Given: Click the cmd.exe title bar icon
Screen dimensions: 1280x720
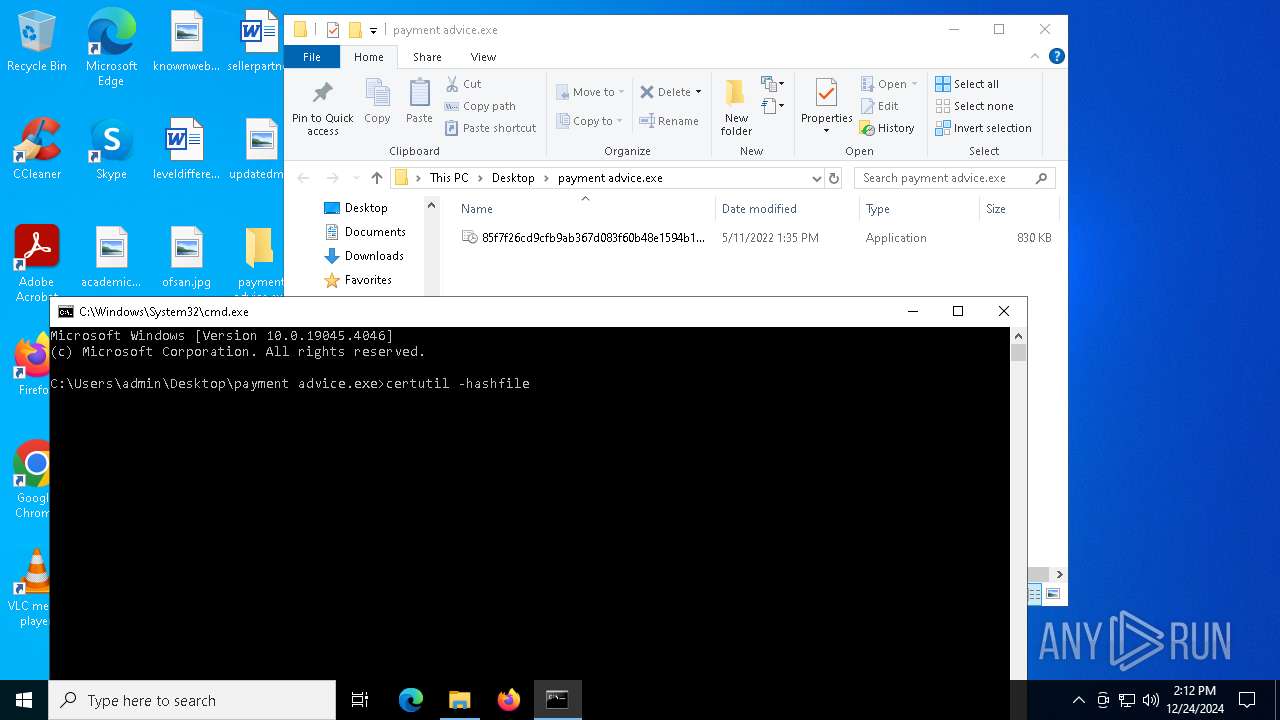Looking at the screenshot, I should coord(65,312).
